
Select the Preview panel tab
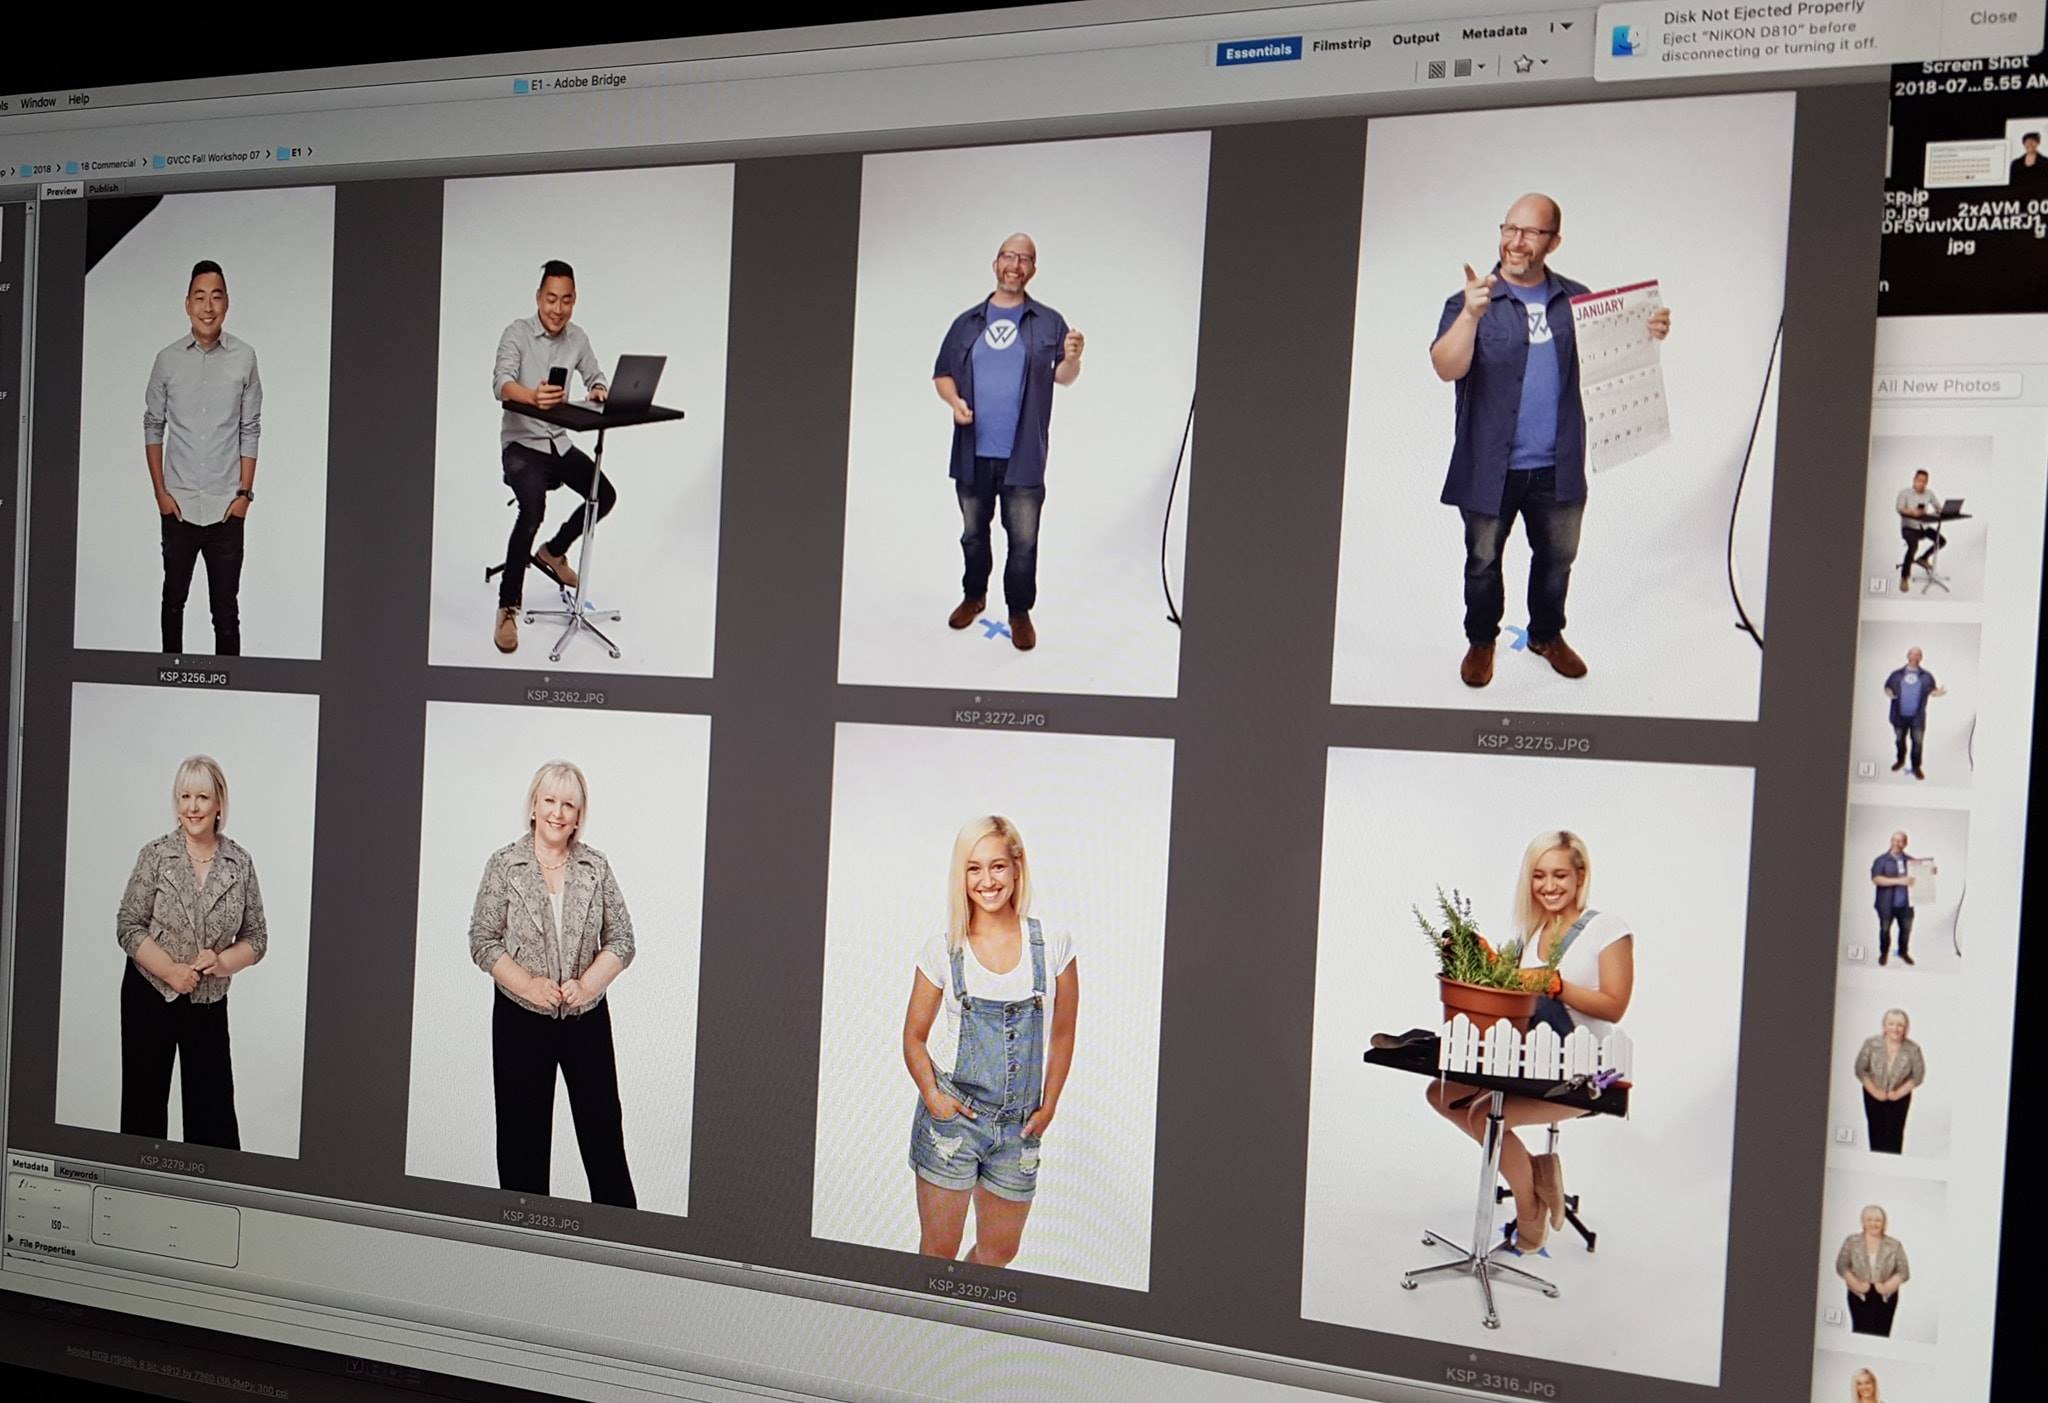pyautogui.click(x=61, y=191)
